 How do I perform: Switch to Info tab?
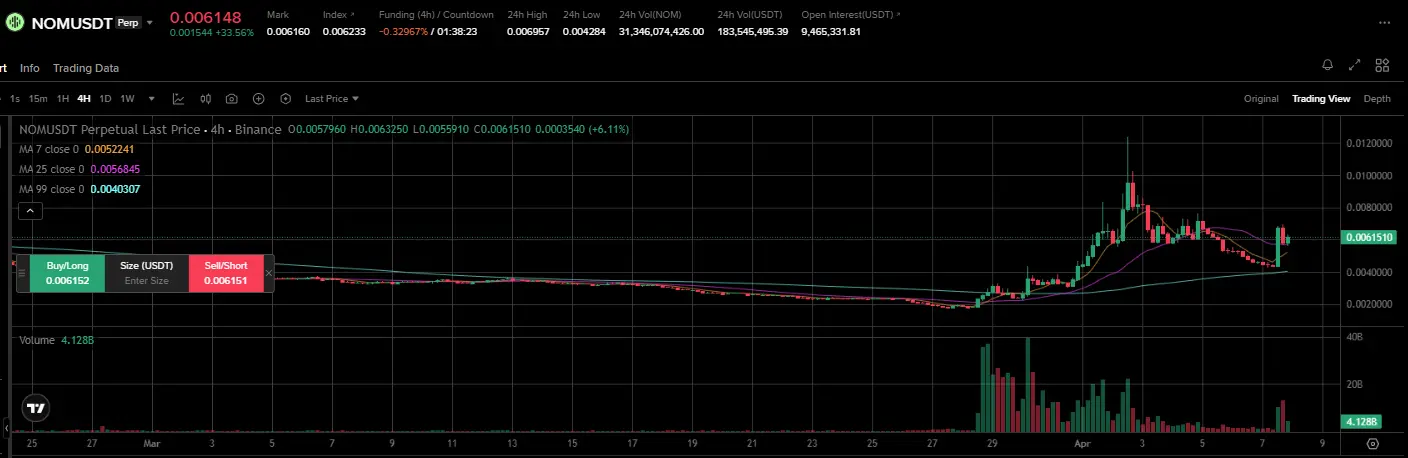tap(30, 68)
